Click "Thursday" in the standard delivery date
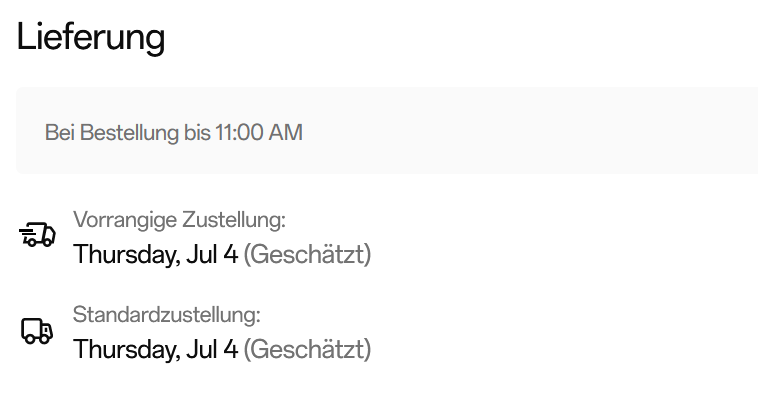The width and height of the screenshot is (758, 411). point(126,350)
